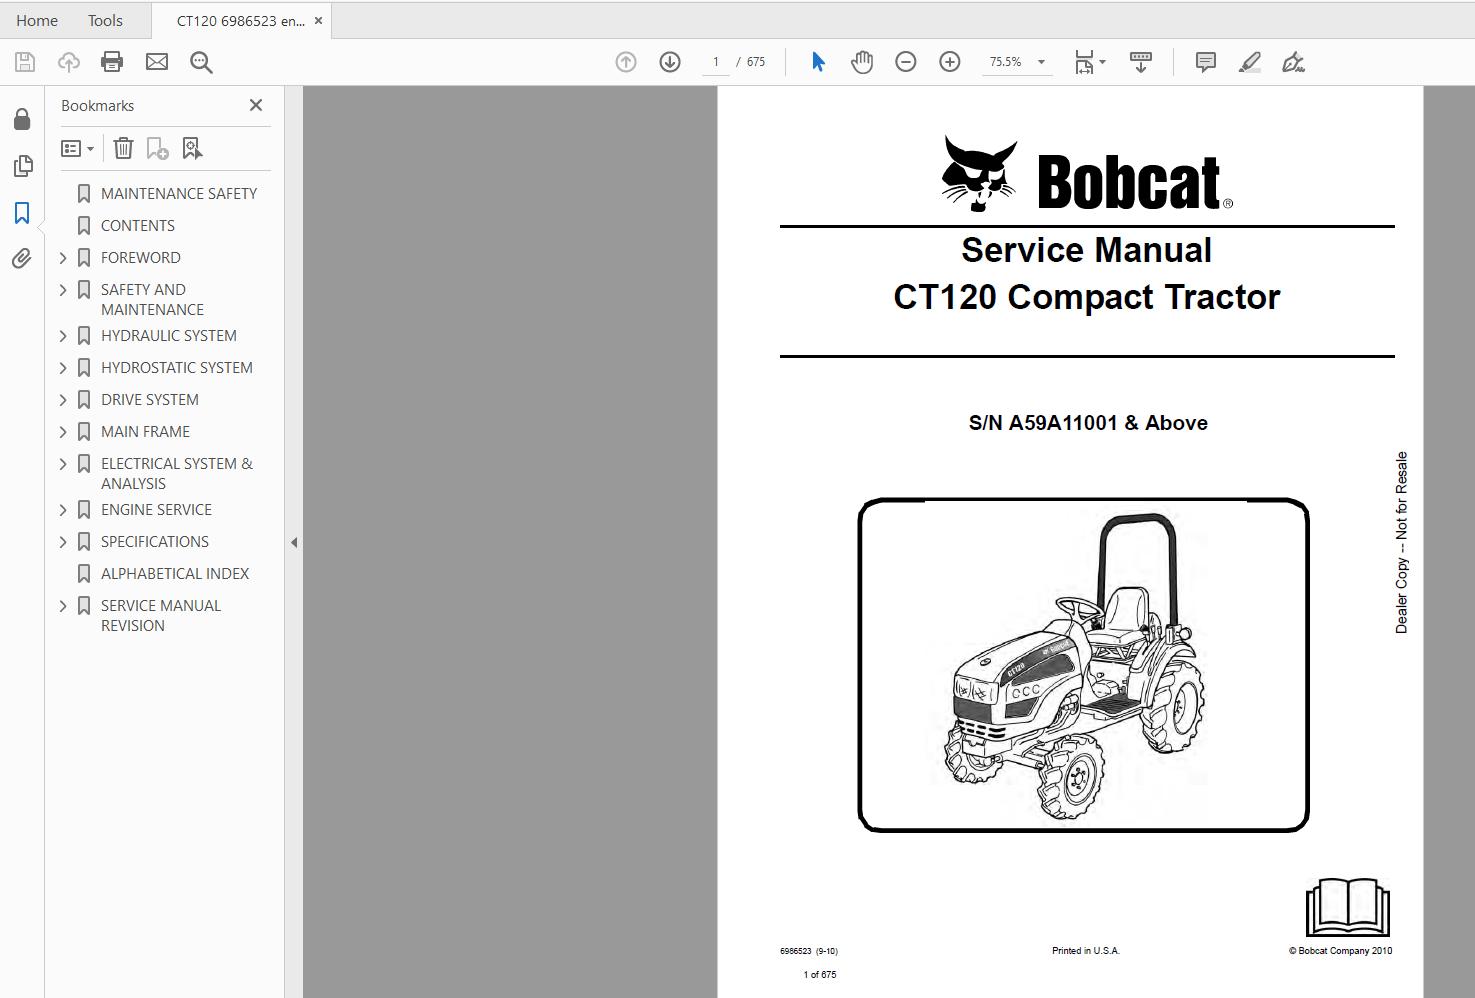Select the Highlight text pen tool
Screen dimensions: 1475x998
(1250, 62)
